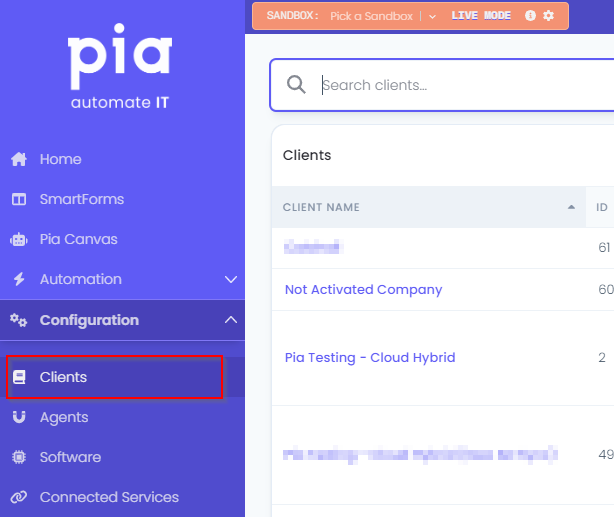
Task: Open Pia Testing - Cloud Hybrid client
Action: pos(370,358)
